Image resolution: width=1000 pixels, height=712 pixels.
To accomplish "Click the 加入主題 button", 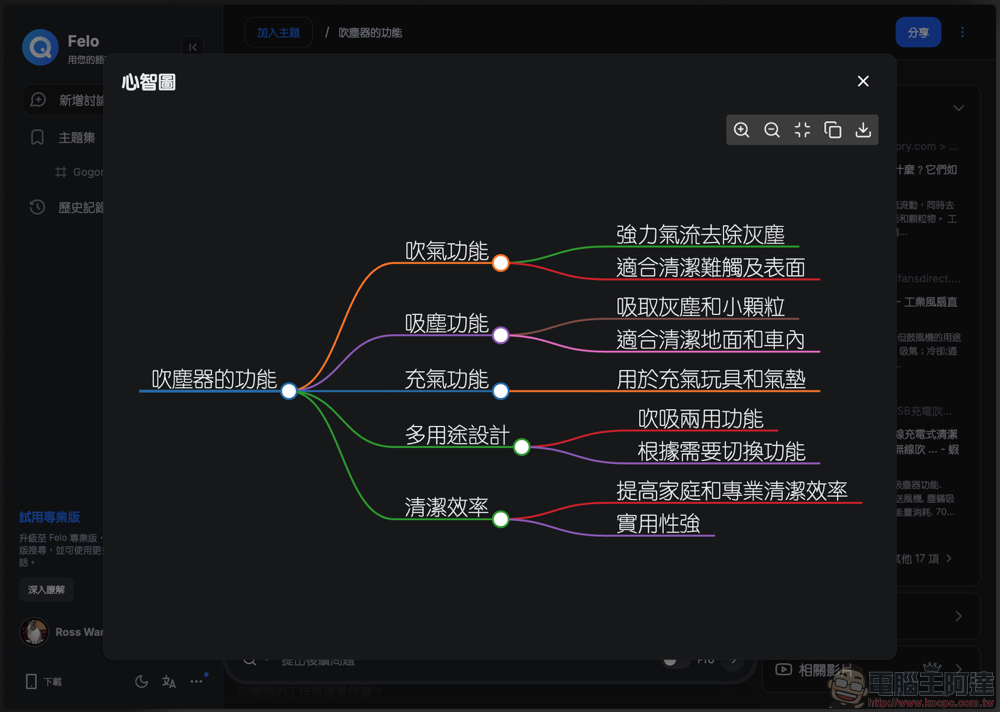I will pos(278,32).
